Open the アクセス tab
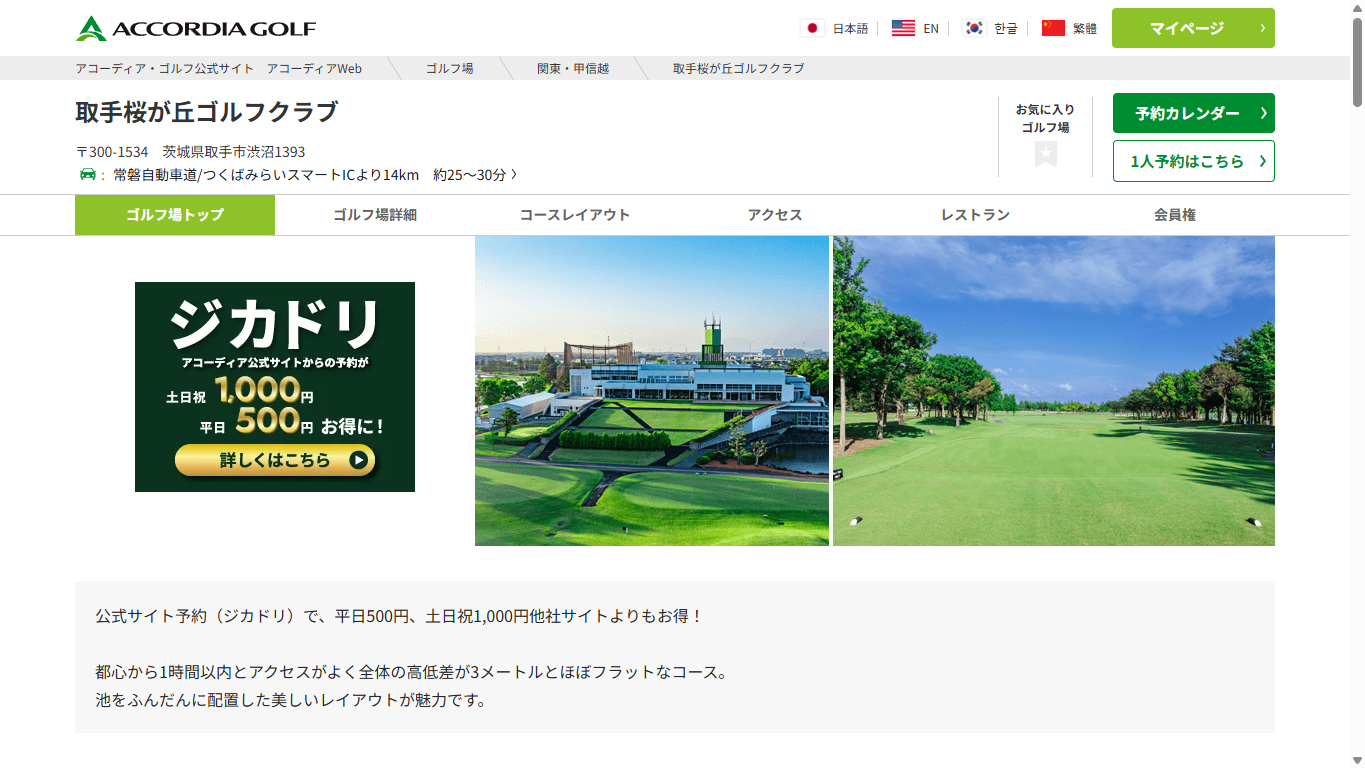 click(x=775, y=215)
